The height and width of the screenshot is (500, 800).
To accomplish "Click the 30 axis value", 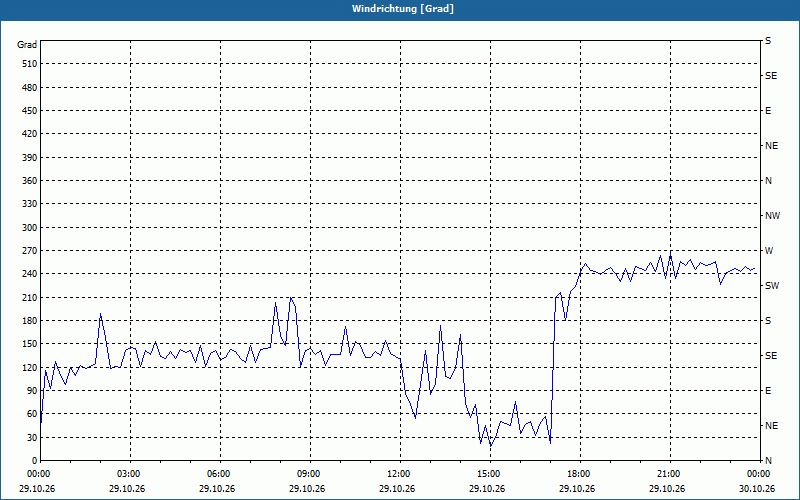I will (32, 437).
